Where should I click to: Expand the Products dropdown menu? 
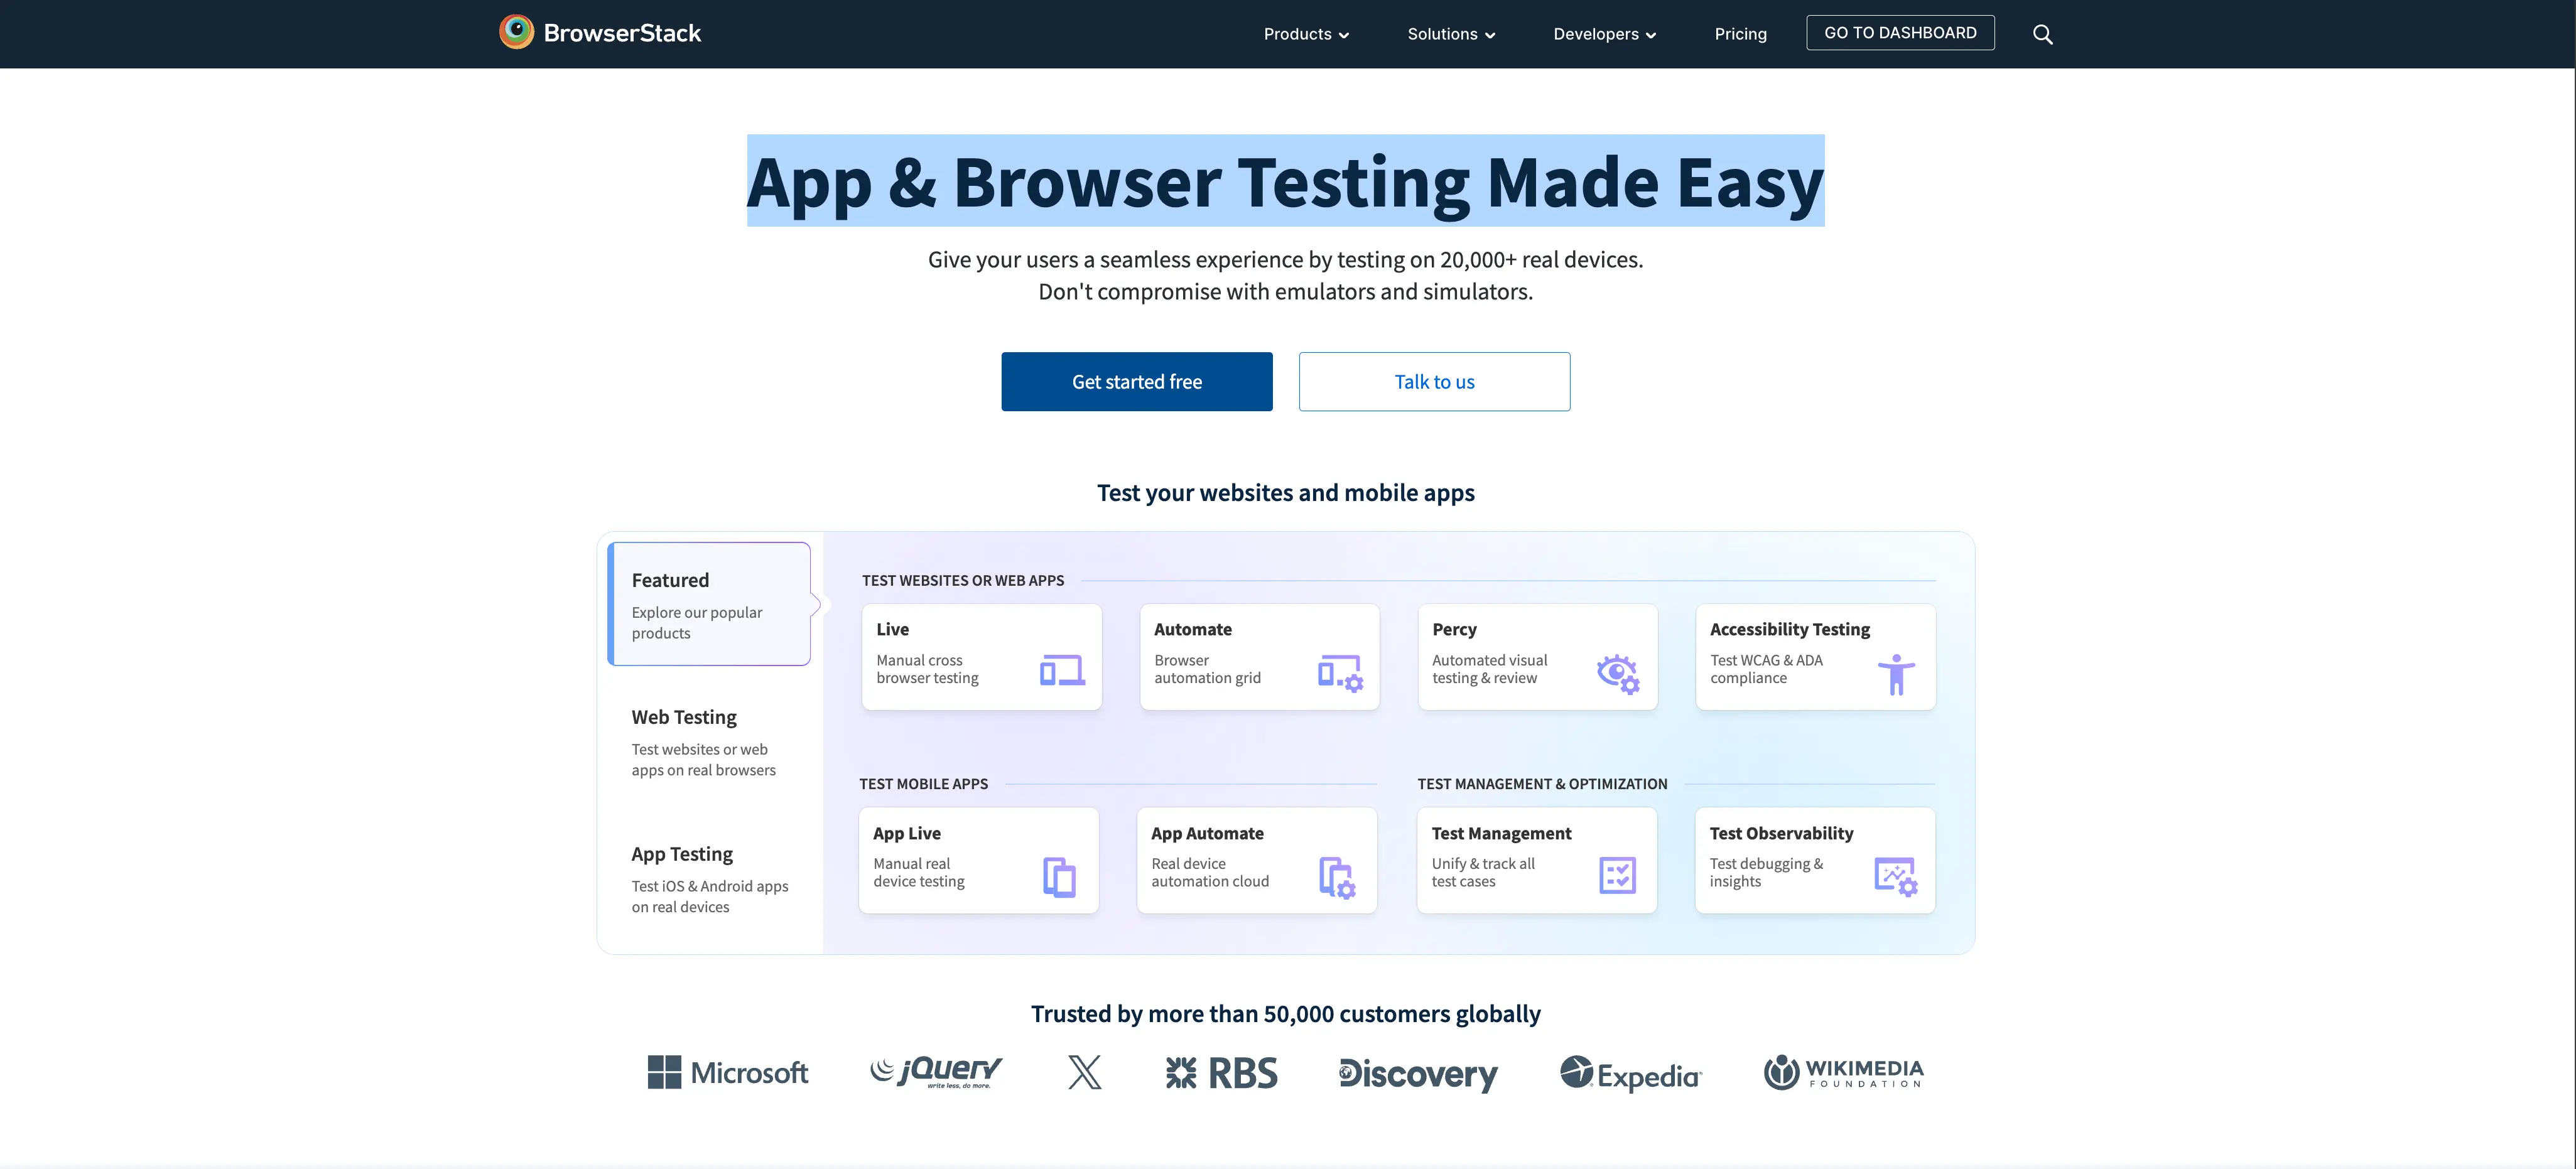[x=1306, y=34]
